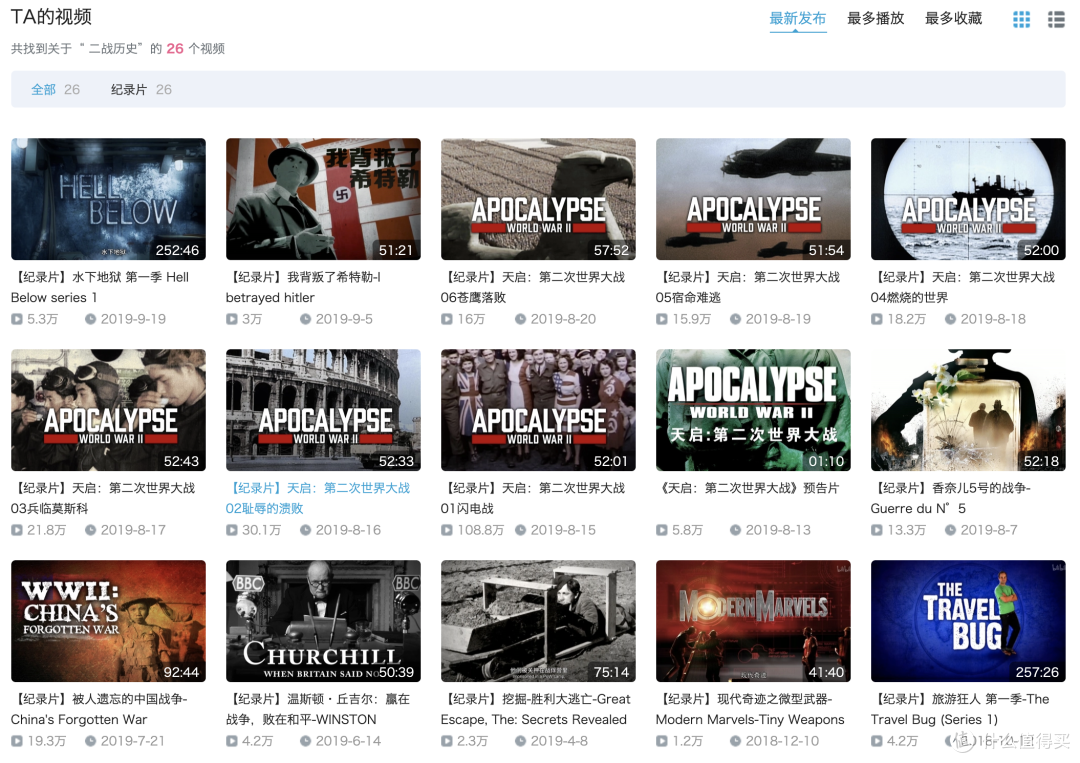Click clock icon beside date 2019-9-5
Viewport: 1080px width, 763px height.
tap(305, 320)
